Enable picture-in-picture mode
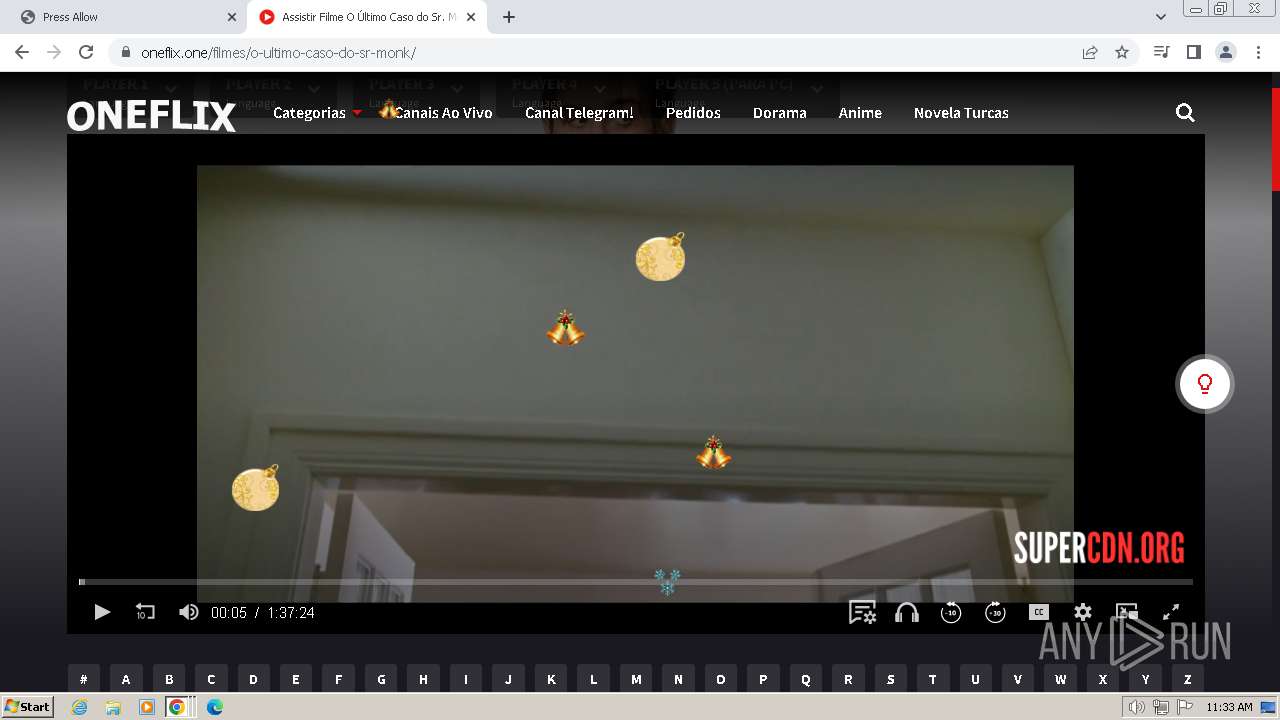The image size is (1280, 720). click(x=1127, y=612)
